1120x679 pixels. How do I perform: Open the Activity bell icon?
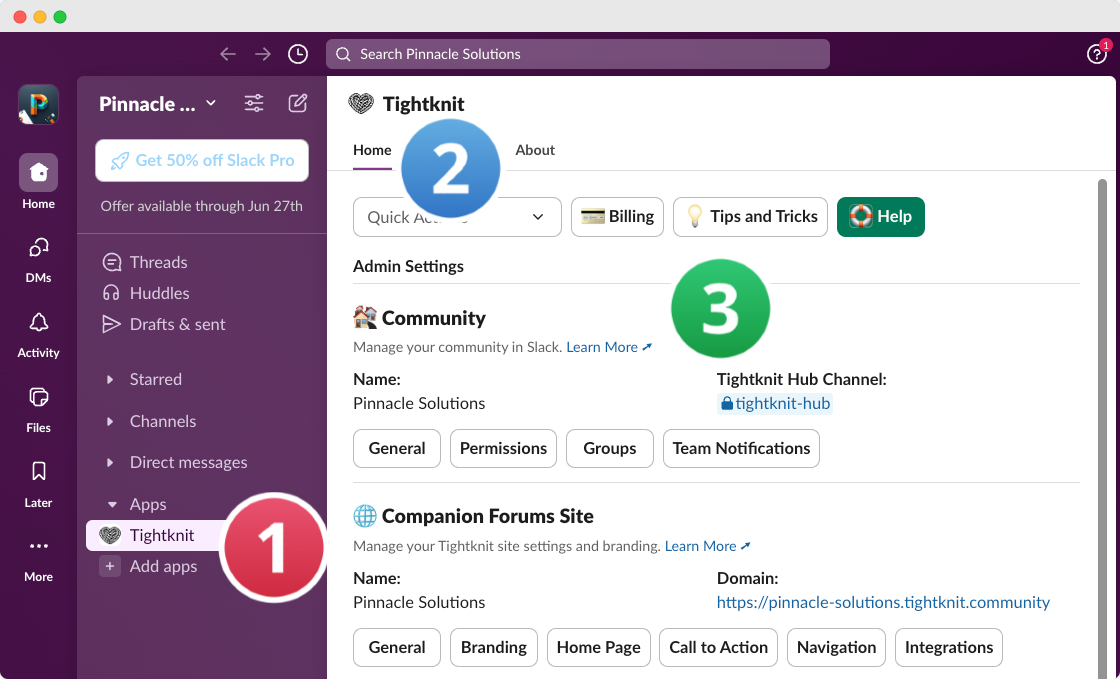point(39,323)
